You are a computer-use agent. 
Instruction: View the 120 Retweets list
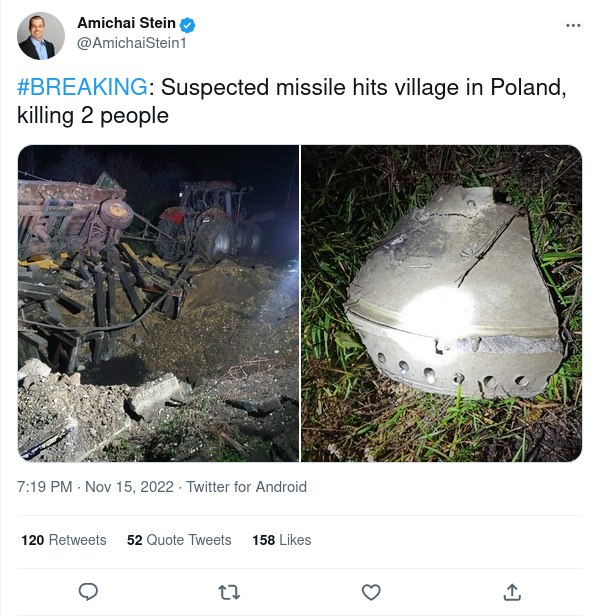[64, 540]
